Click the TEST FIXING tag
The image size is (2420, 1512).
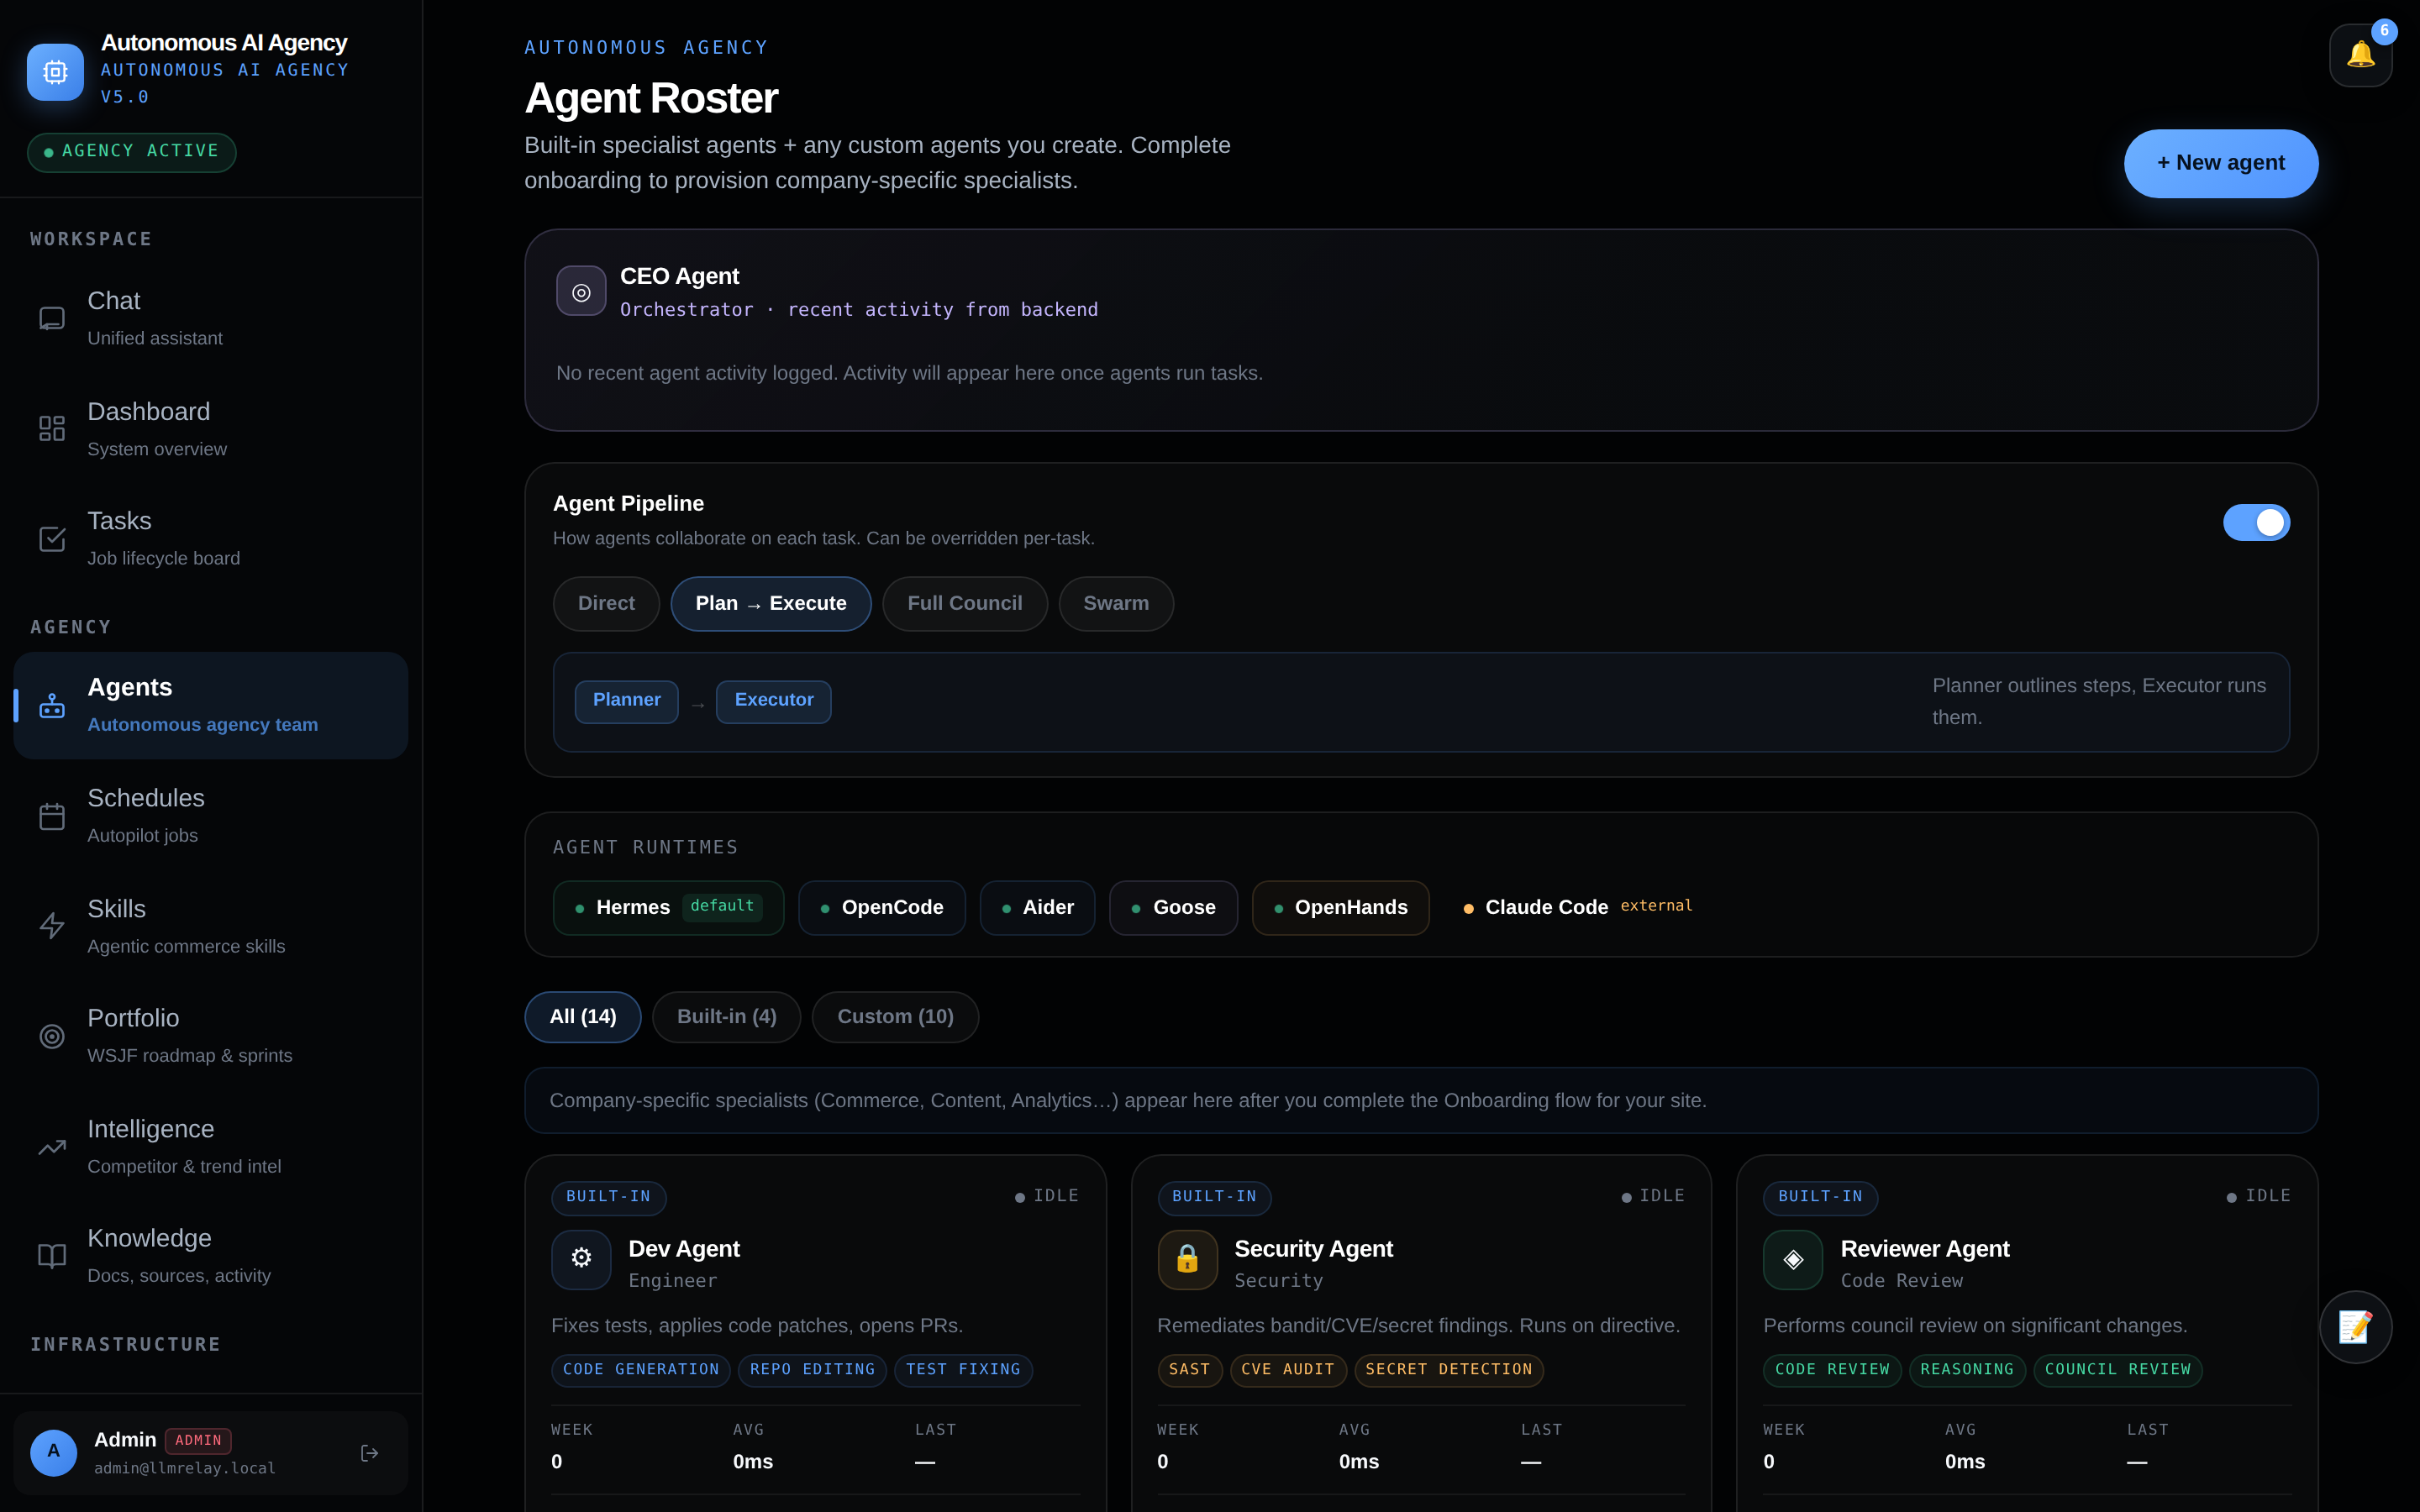pyautogui.click(x=963, y=1370)
